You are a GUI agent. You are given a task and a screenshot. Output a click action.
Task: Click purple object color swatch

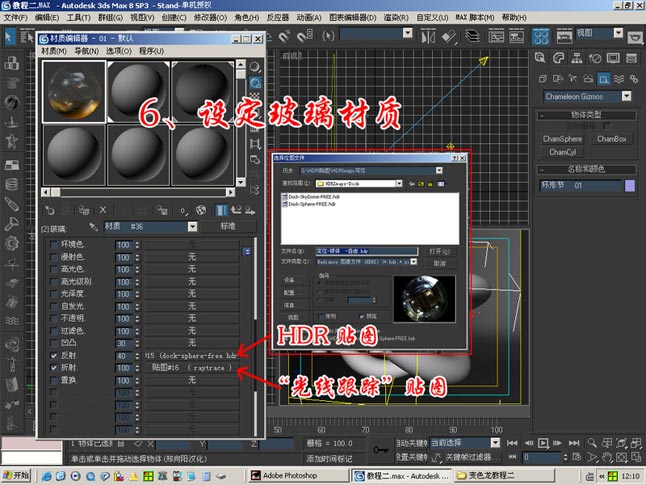[630, 186]
